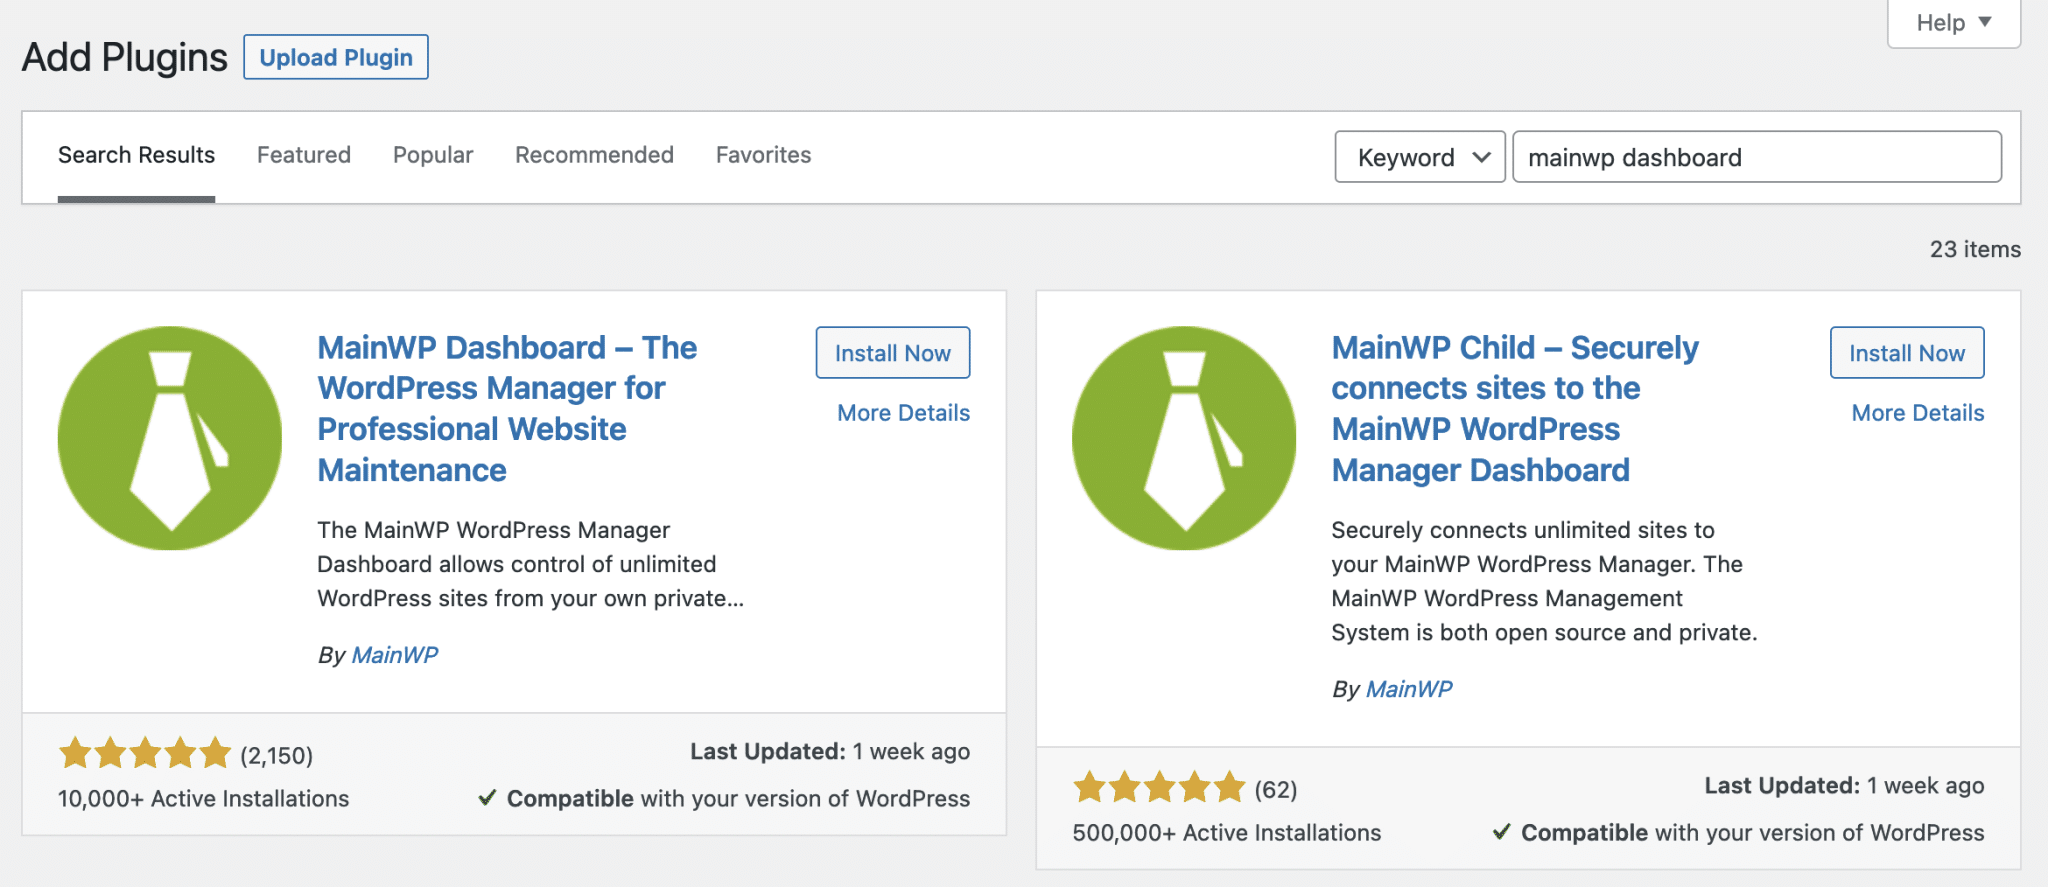Click Compatible notice on MainWP Child card

click(1738, 833)
